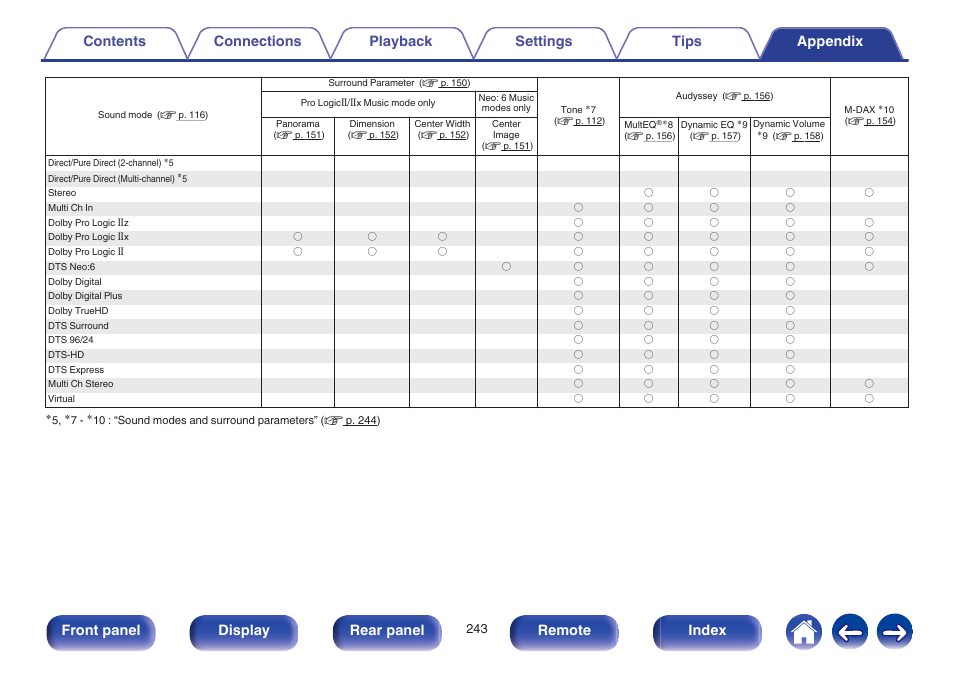Open the Surround Parameter p. 150 link
The width and height of the screenshot is (954, 673).
(454, 83)
